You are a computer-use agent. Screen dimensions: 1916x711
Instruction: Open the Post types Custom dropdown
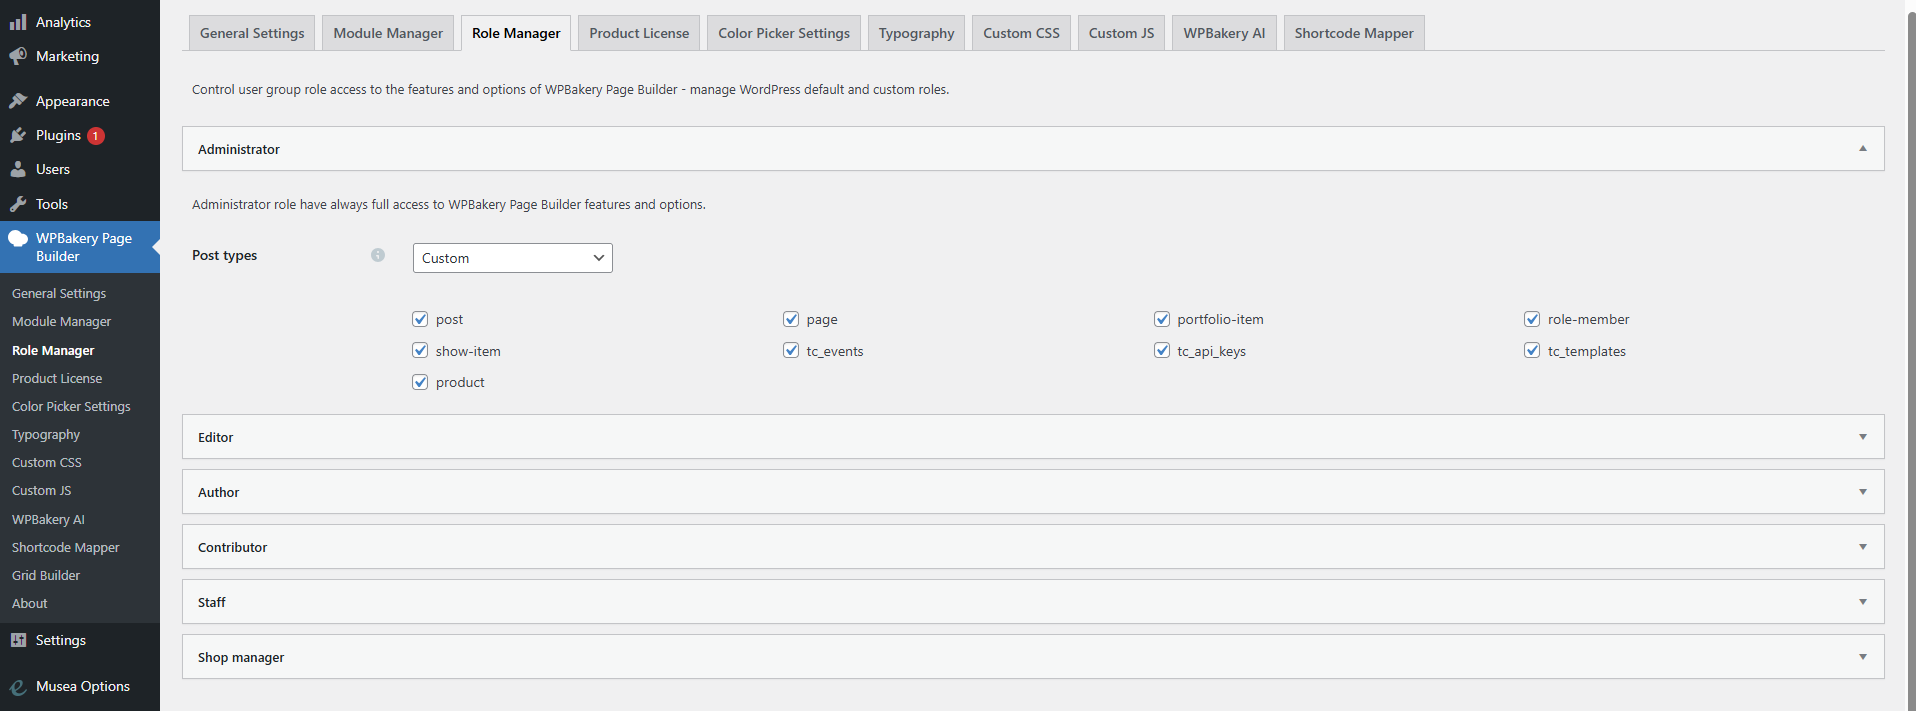click(513, 258)
